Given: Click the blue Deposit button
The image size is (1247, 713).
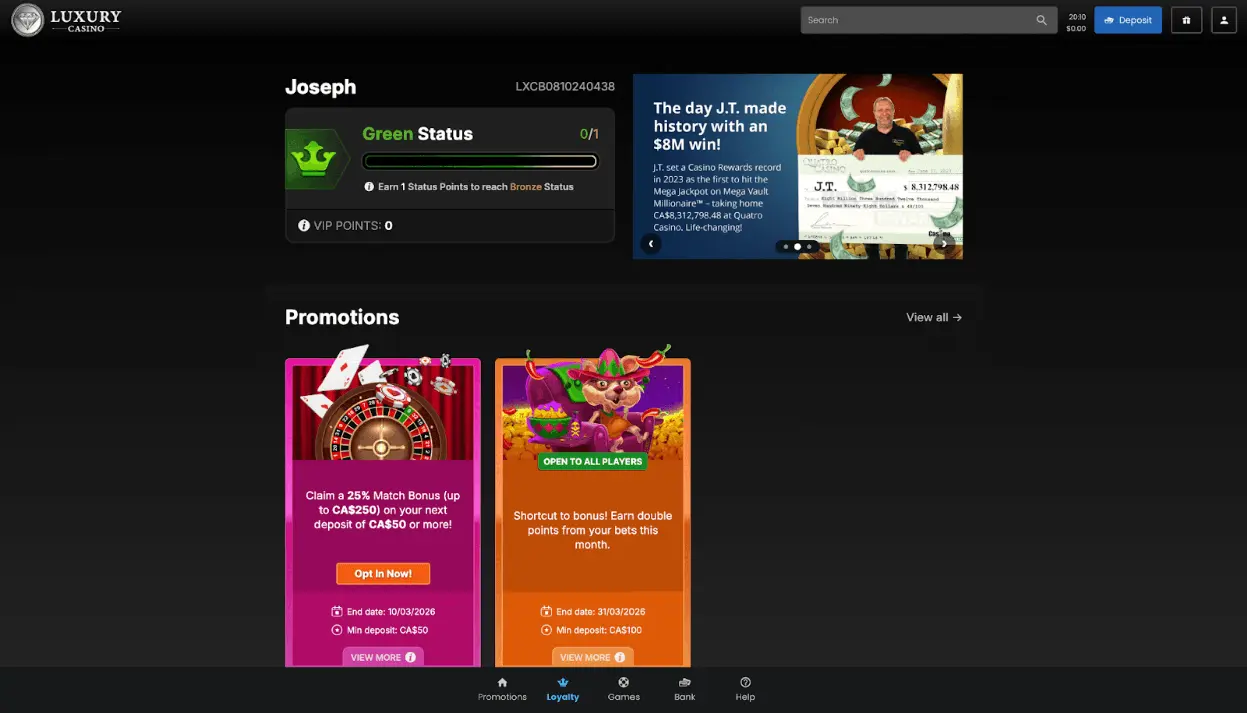Looking at the screenshot, I should (x=1127, y=20).
